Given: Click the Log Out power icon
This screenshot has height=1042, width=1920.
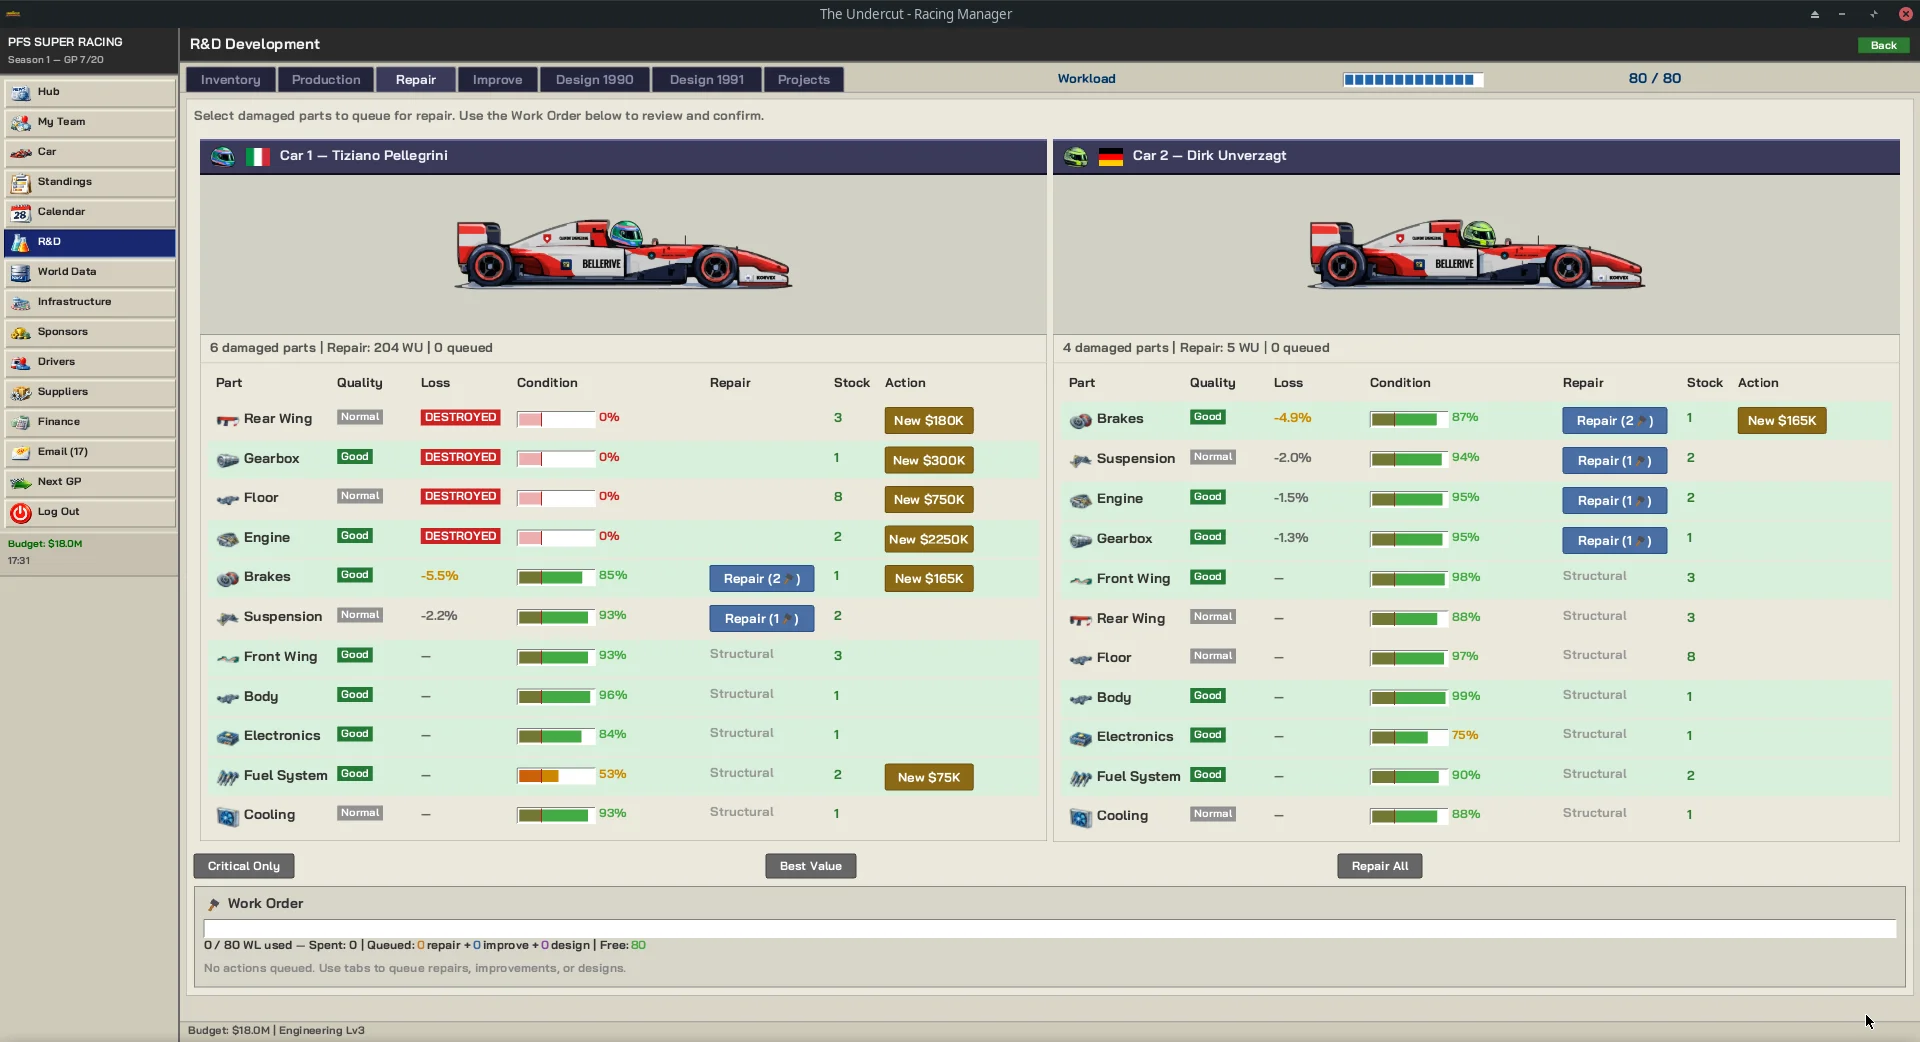Looking at the screenshot, I should (21, 513).
